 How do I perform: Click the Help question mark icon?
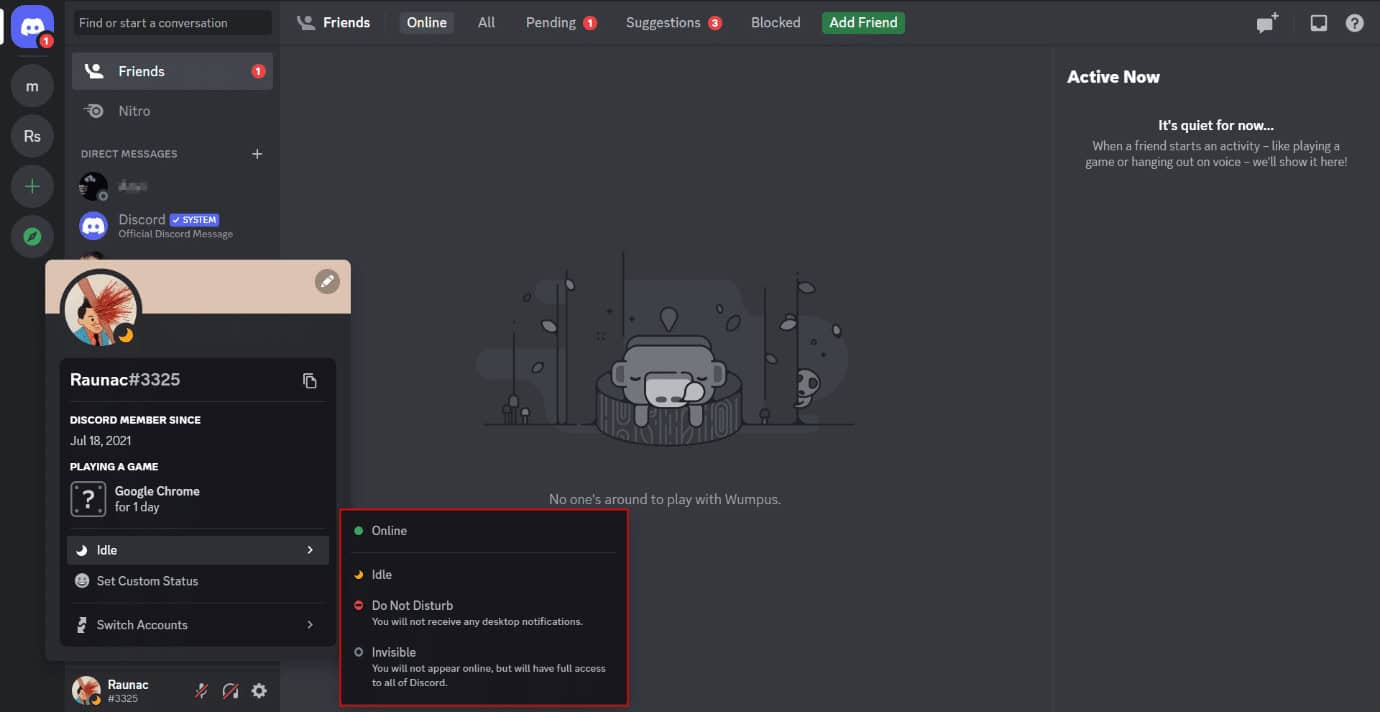coord(1354,23)
